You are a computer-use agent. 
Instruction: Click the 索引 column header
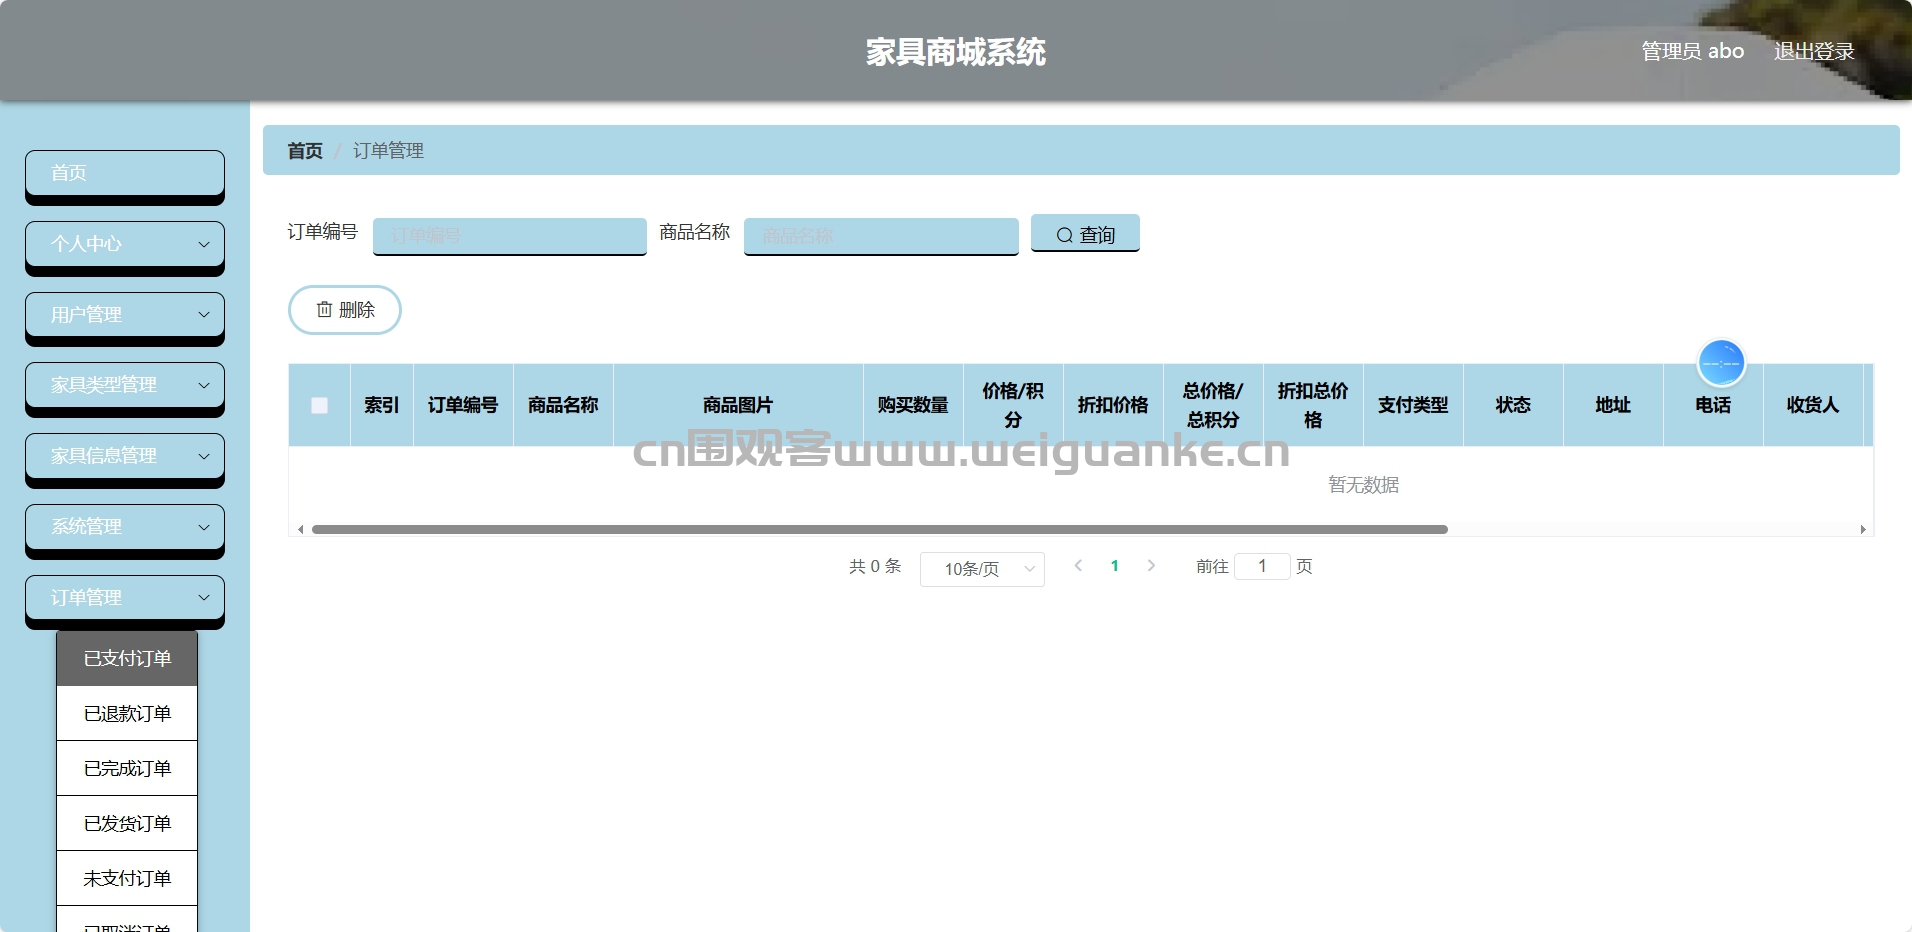pos(382,405)
